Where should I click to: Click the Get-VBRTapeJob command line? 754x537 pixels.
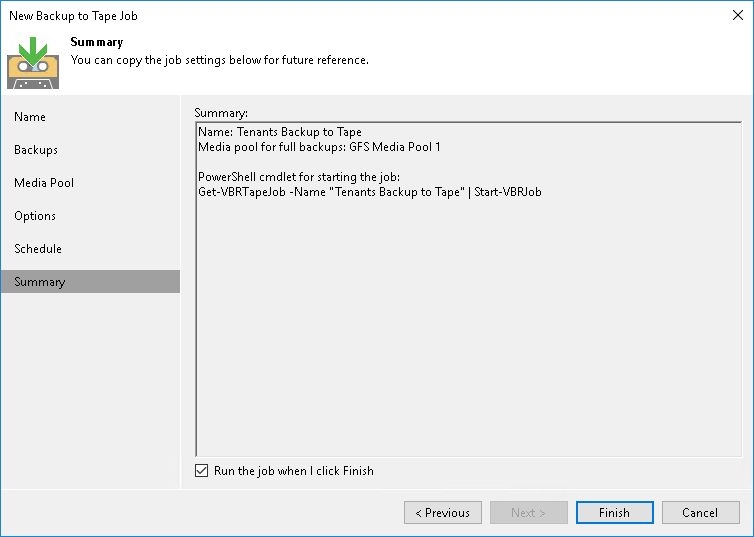click(x=370, y=192)
